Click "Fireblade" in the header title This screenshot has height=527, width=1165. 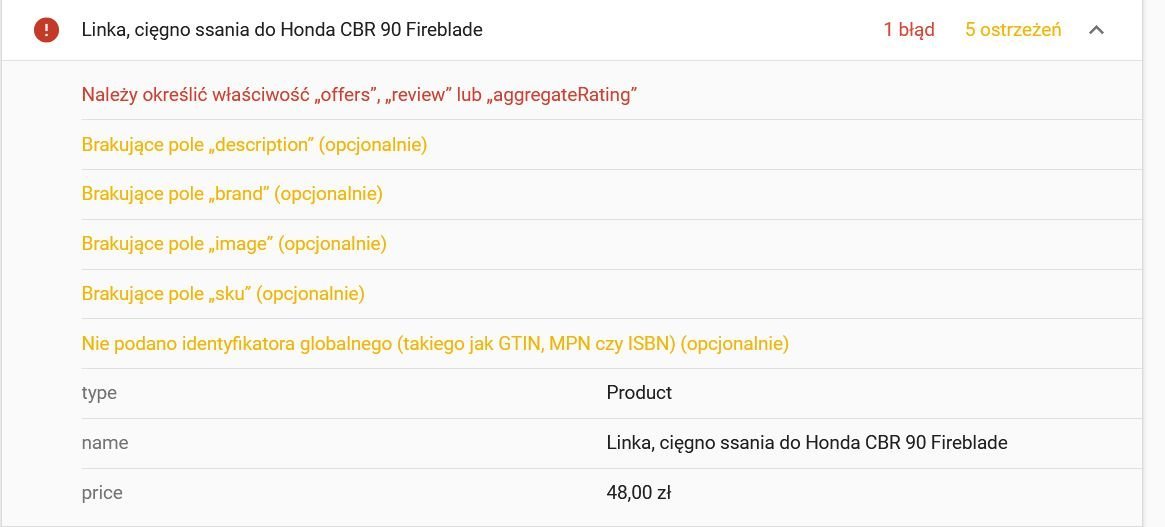pyautogui.click(x=444, y=30)
